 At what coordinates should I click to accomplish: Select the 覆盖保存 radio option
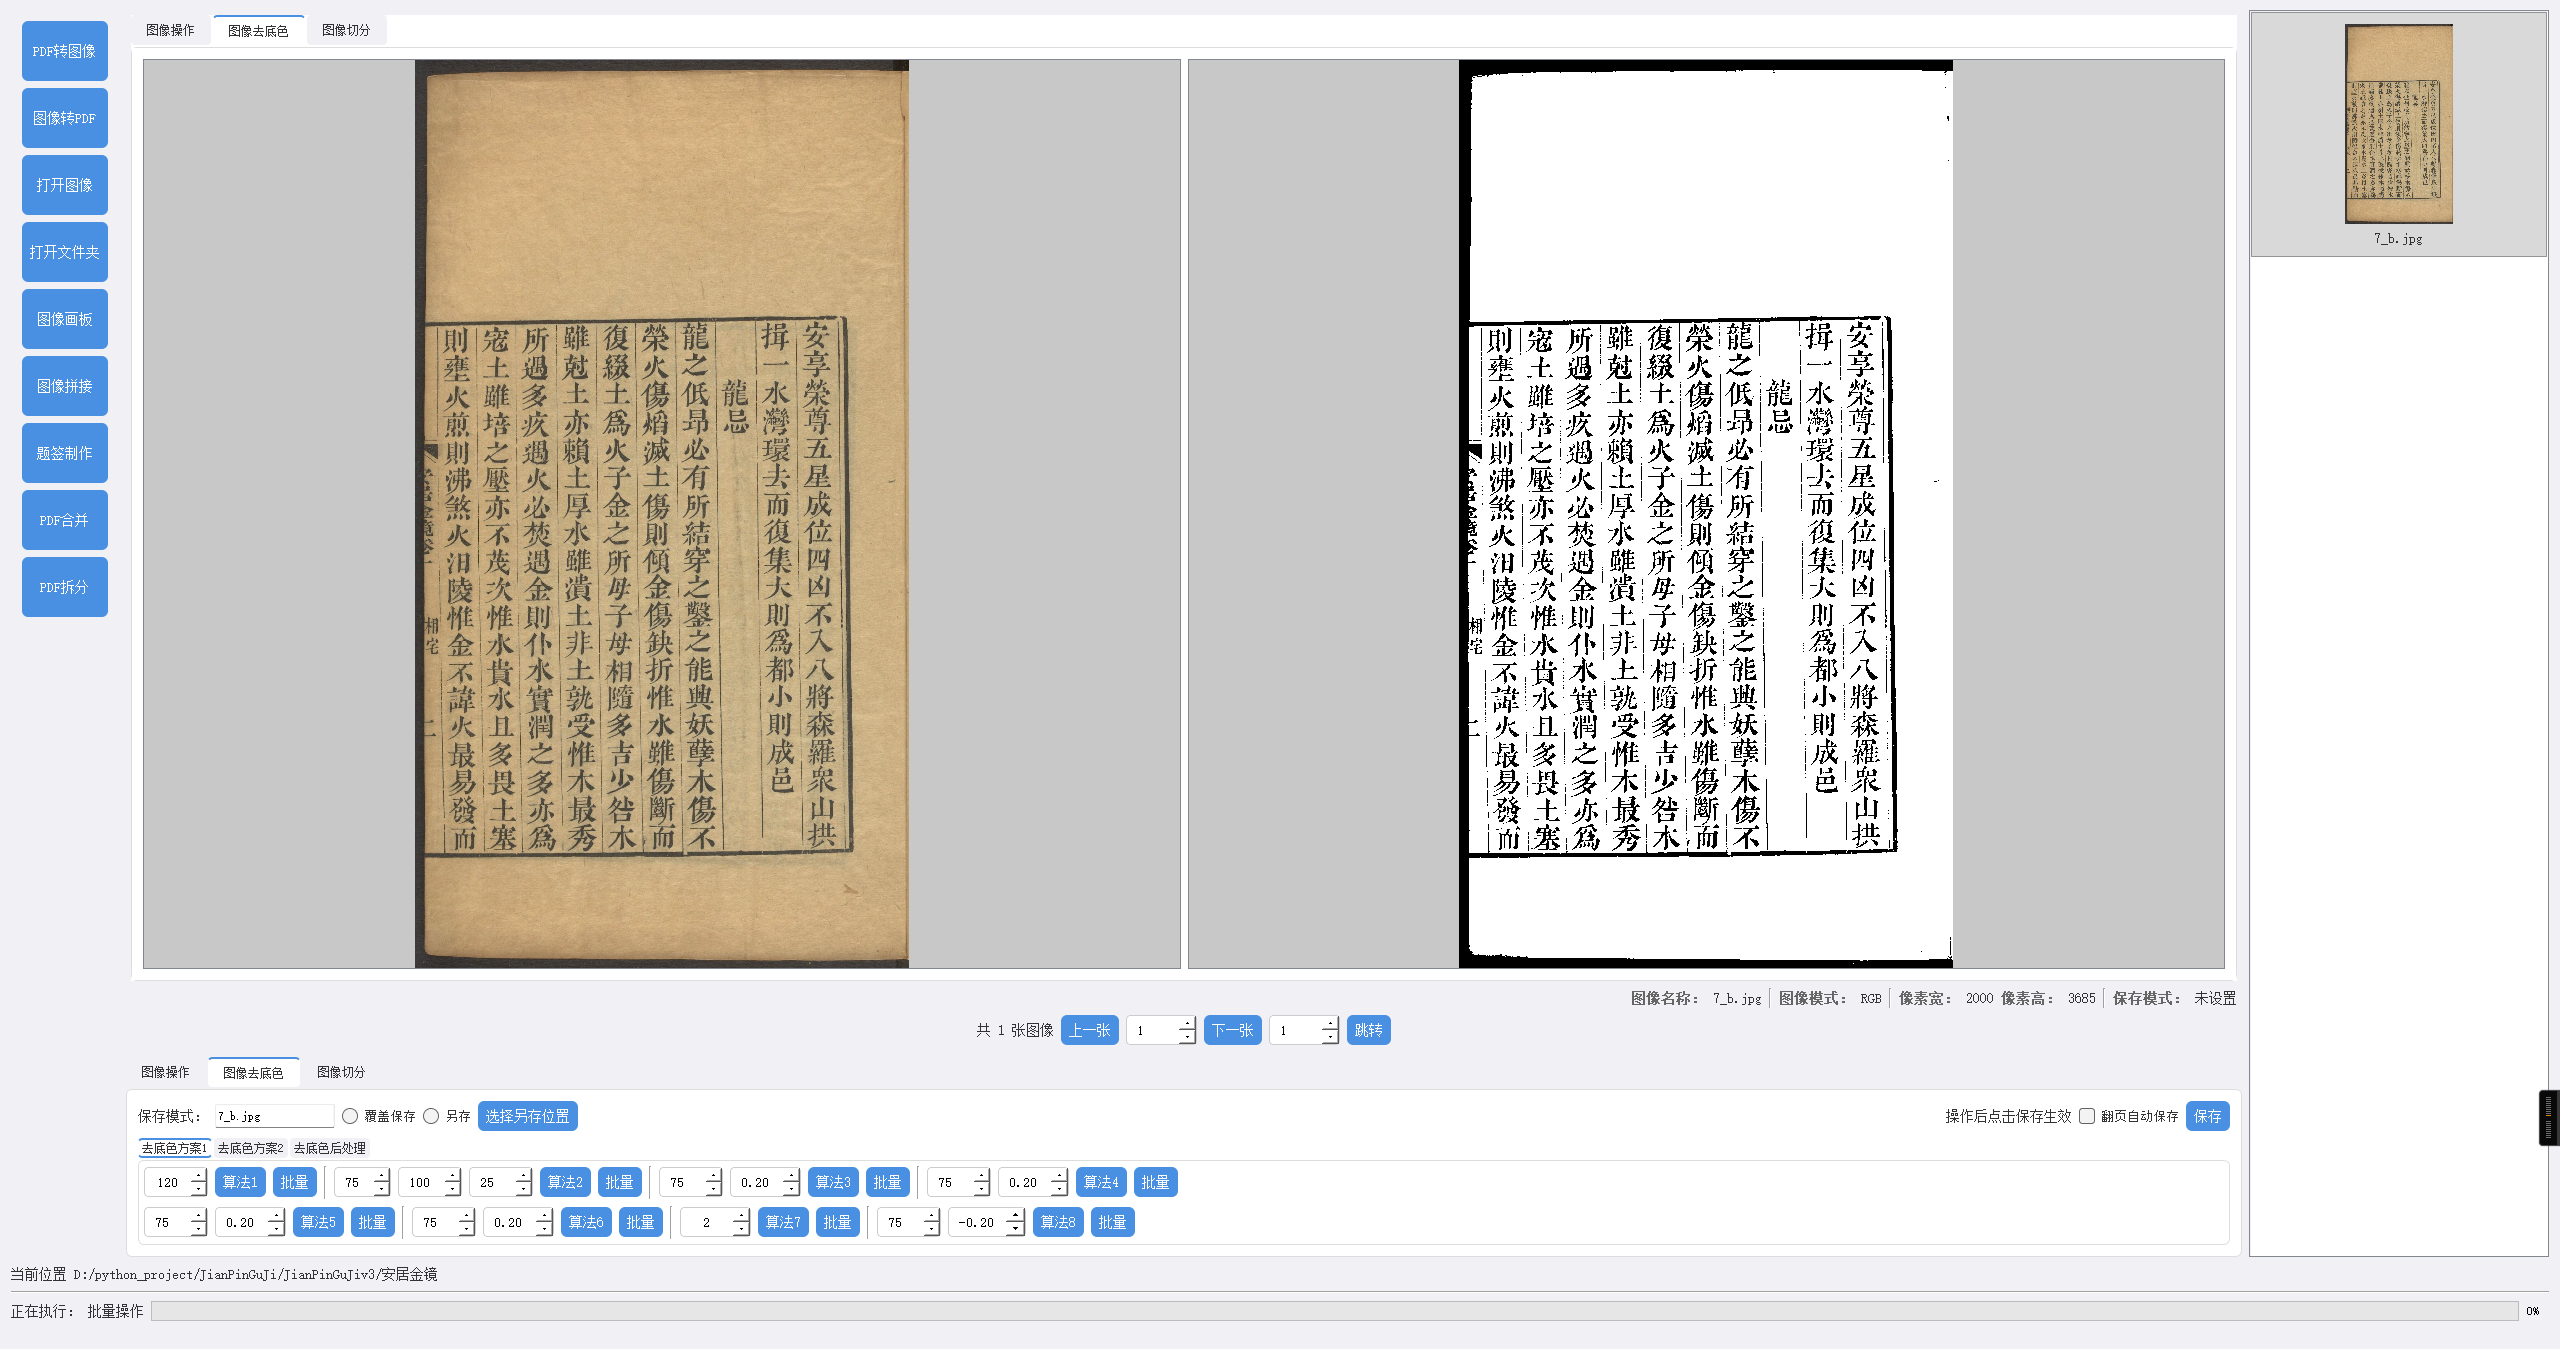(350, 1116)
